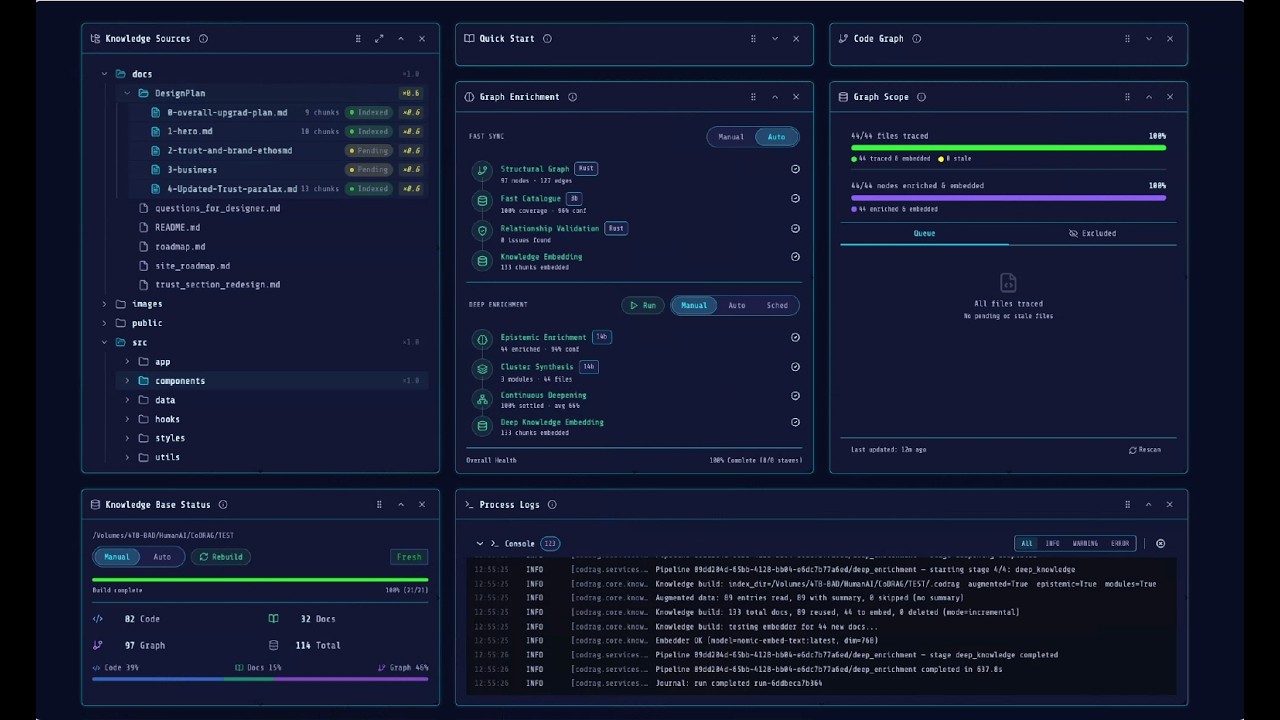
Task: Filter process logs by INFO
Action: (1053, 544)
